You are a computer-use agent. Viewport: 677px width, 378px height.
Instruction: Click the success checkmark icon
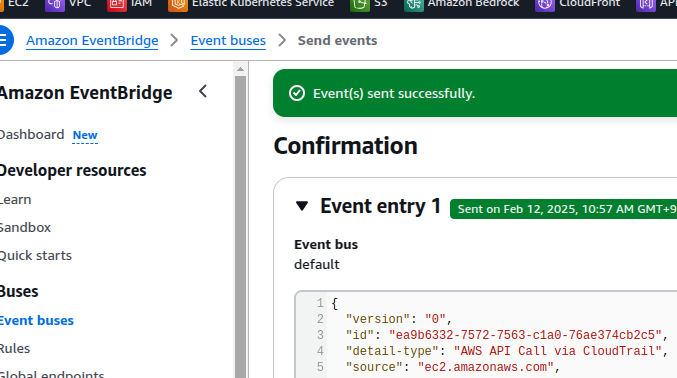pos(297,93)
